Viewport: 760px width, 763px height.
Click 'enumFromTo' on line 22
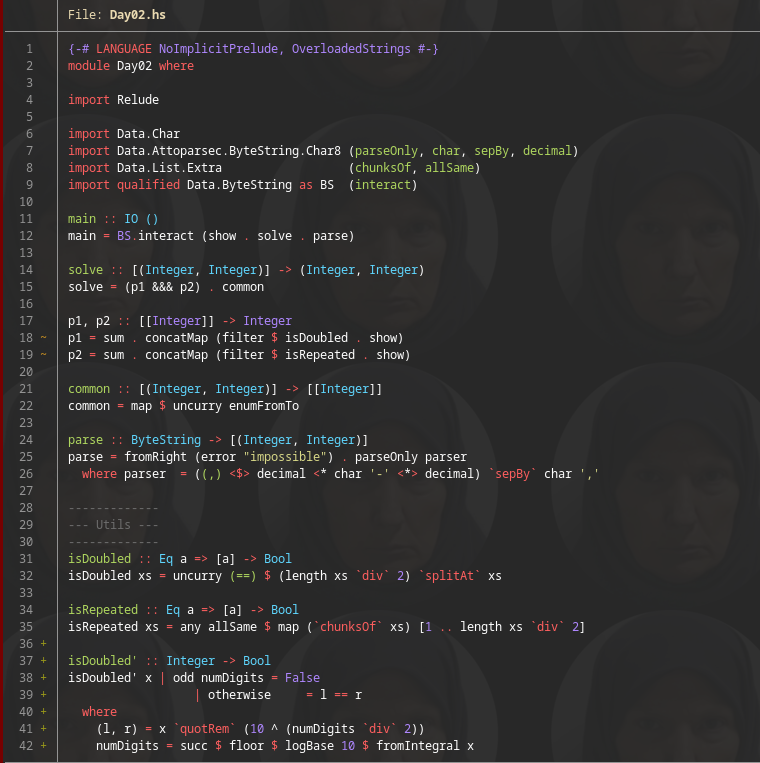264,406
